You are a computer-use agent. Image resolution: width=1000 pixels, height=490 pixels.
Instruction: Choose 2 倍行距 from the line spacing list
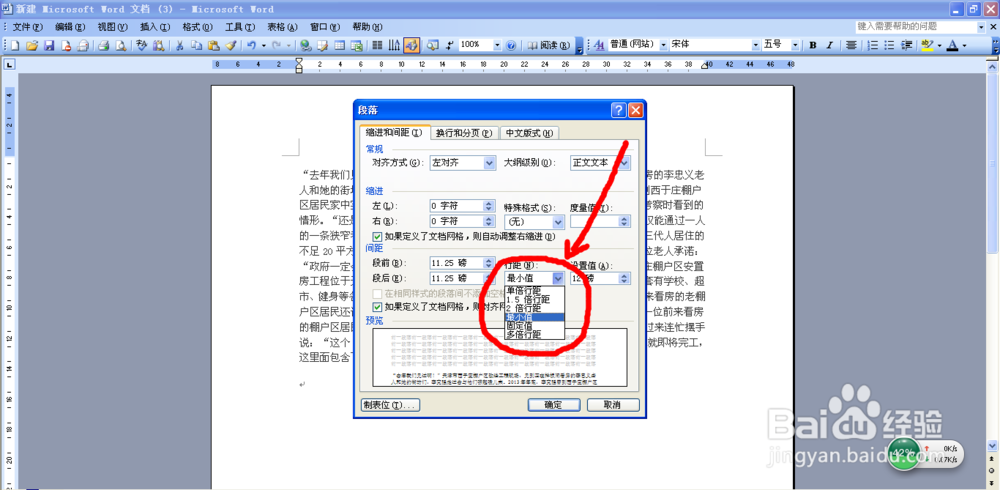[x=534, y=308]
